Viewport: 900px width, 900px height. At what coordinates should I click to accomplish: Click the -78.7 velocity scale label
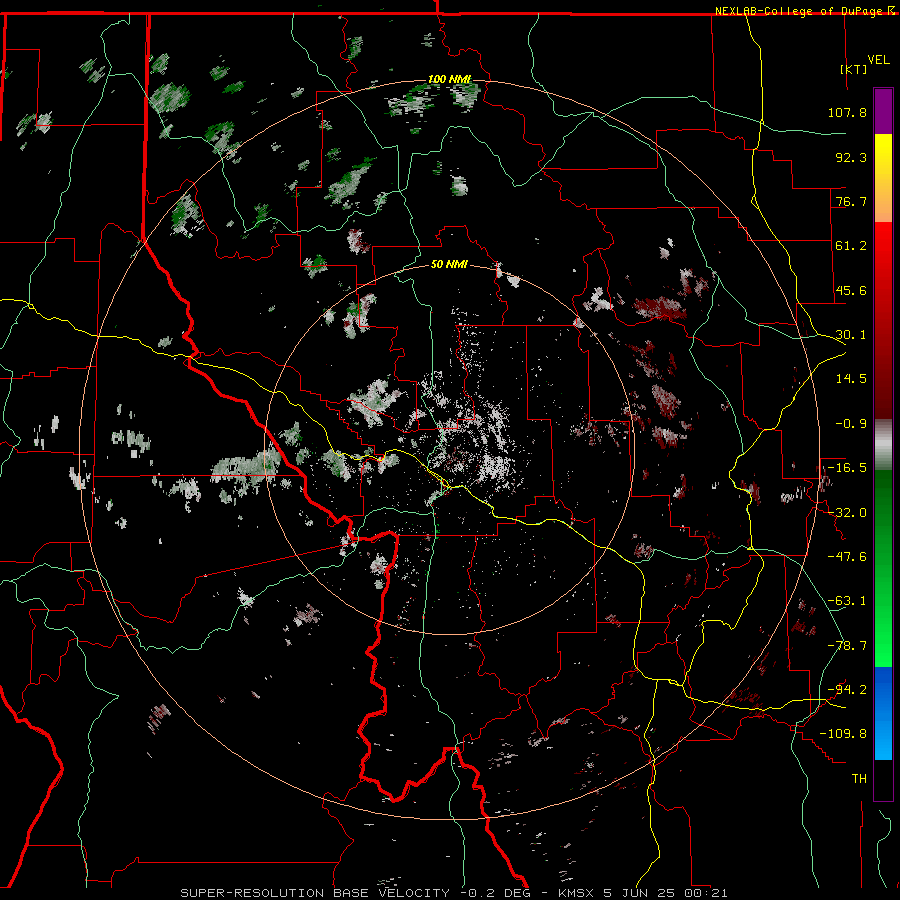pos(847,646)
